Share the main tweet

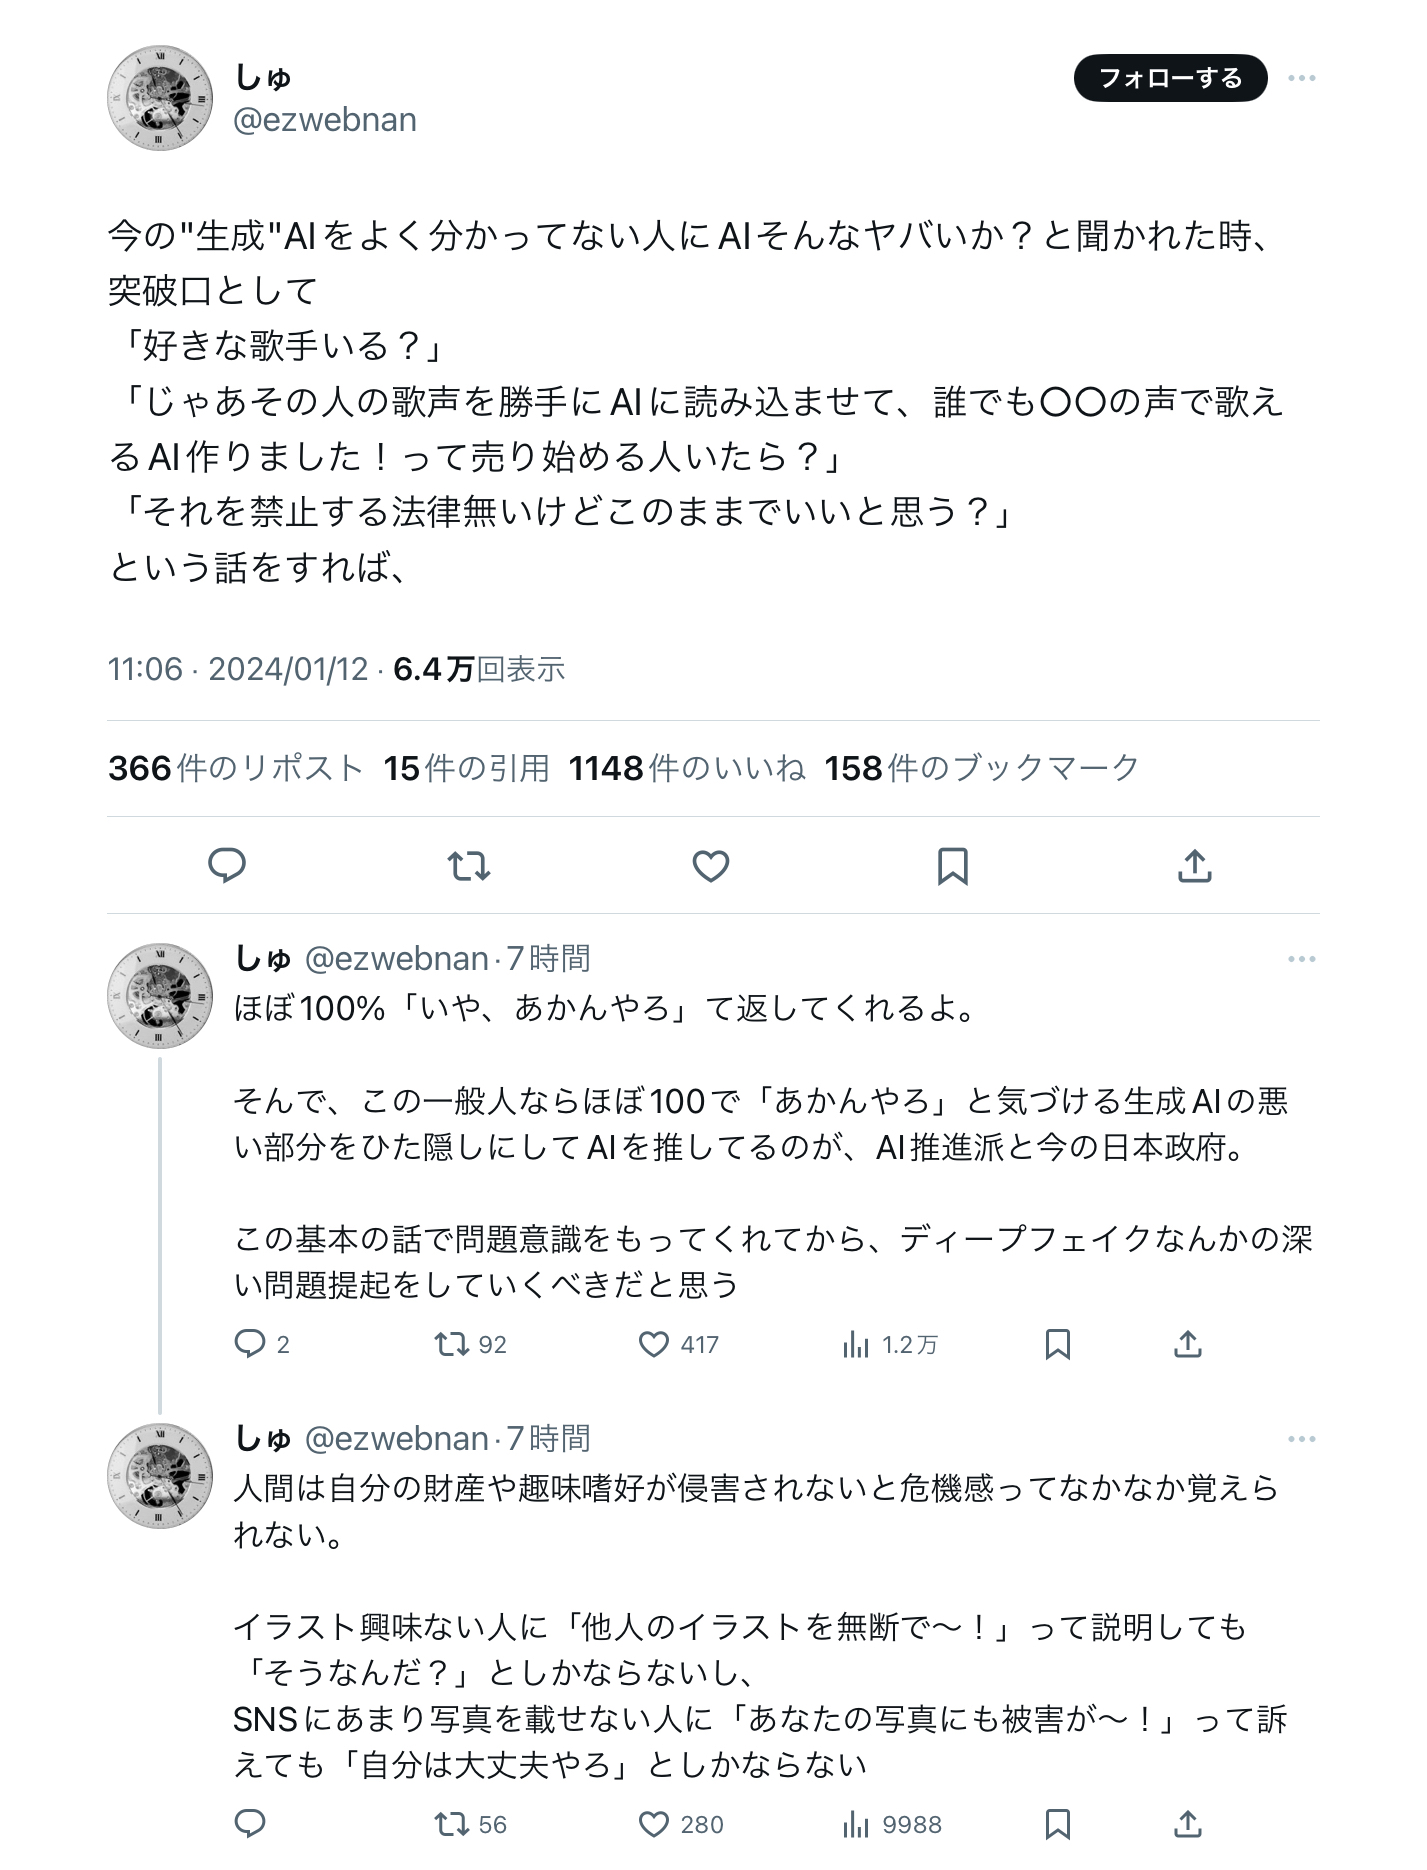pyautogui.click(x=1194, y=865)
